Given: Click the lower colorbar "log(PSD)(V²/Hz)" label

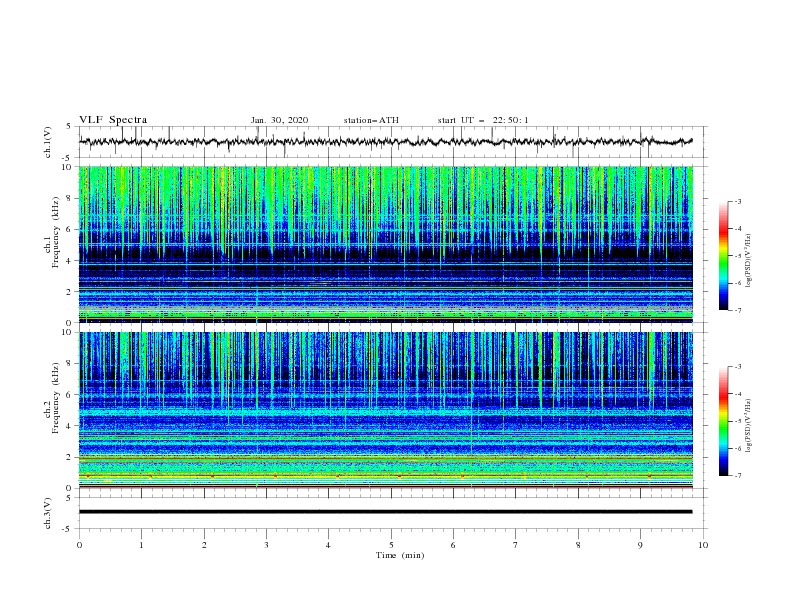Looking at the screenshot, I should point(749,426).
